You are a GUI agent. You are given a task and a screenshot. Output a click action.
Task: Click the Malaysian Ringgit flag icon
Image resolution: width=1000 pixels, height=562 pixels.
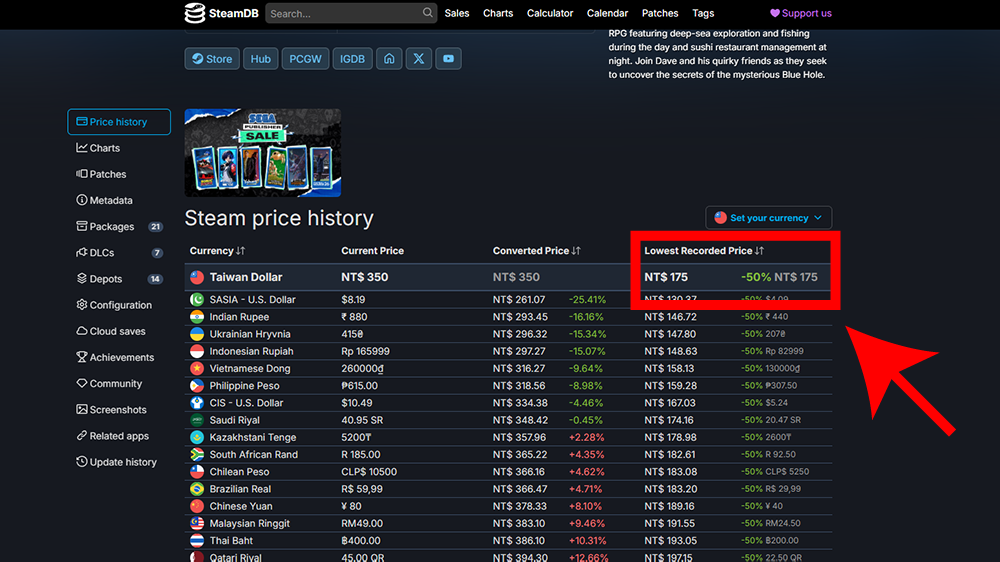click(197, 523)
